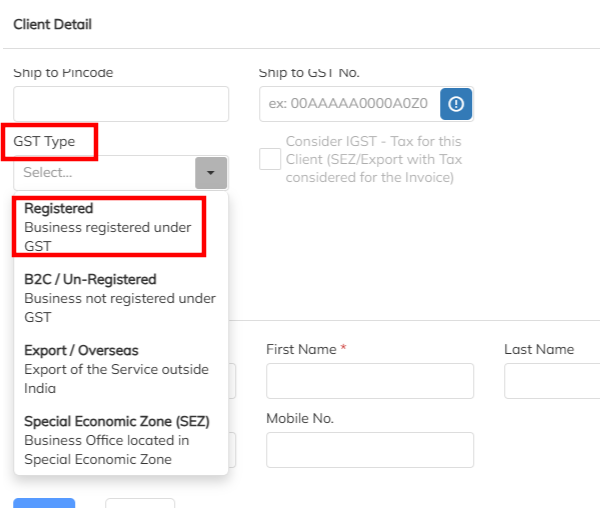This screenshot has width=600, height=520.
Task: Click the GST Type Select... field
Action: (104, 173)
